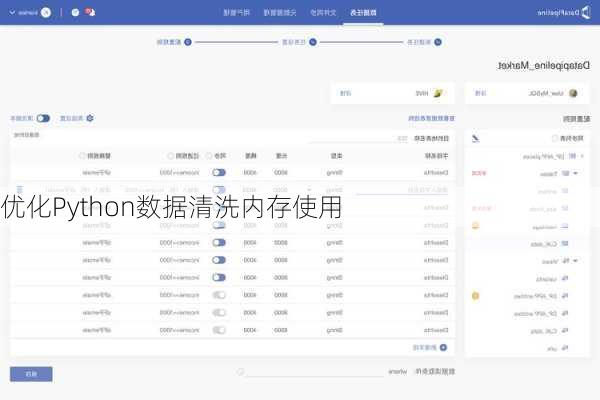Click the step circle next to the header's right end
600x400 pixels.
(x=438, y=42)
